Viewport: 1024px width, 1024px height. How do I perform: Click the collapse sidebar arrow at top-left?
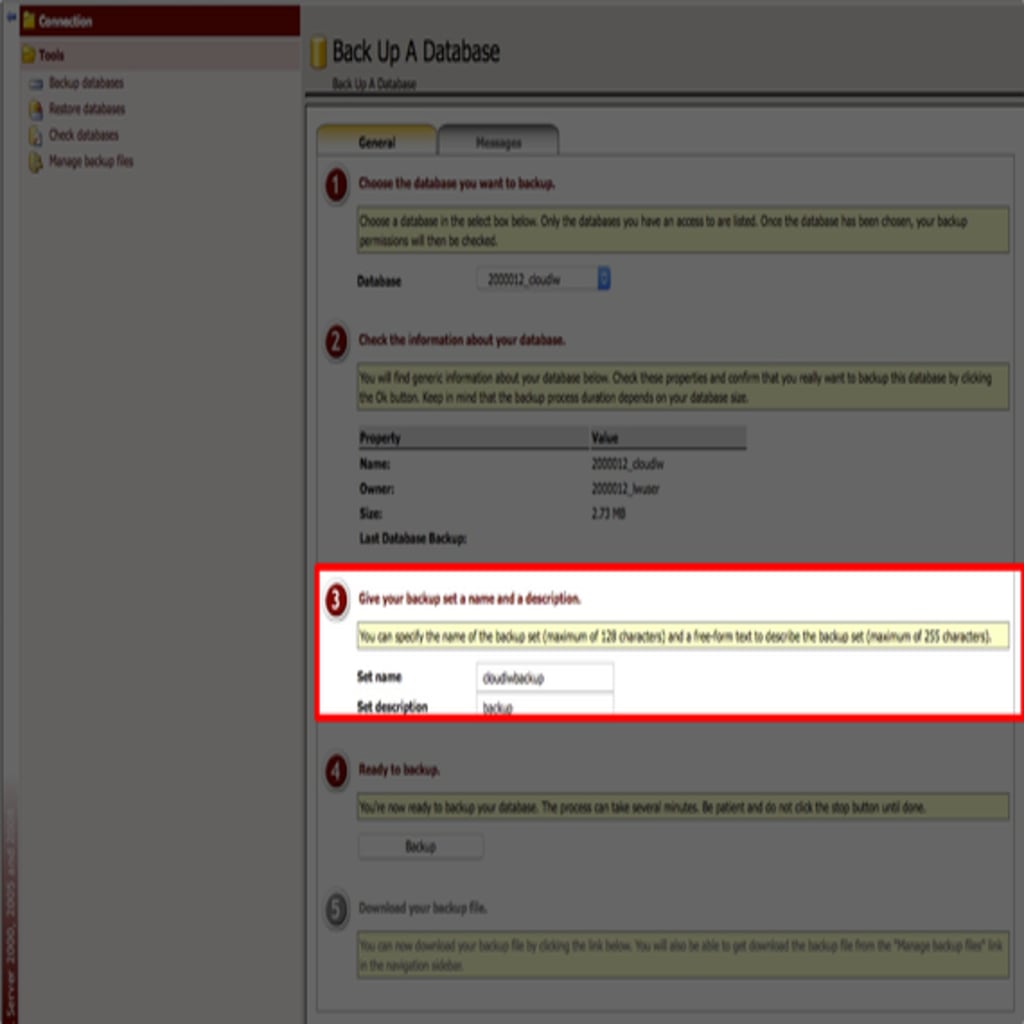(10, 17)
